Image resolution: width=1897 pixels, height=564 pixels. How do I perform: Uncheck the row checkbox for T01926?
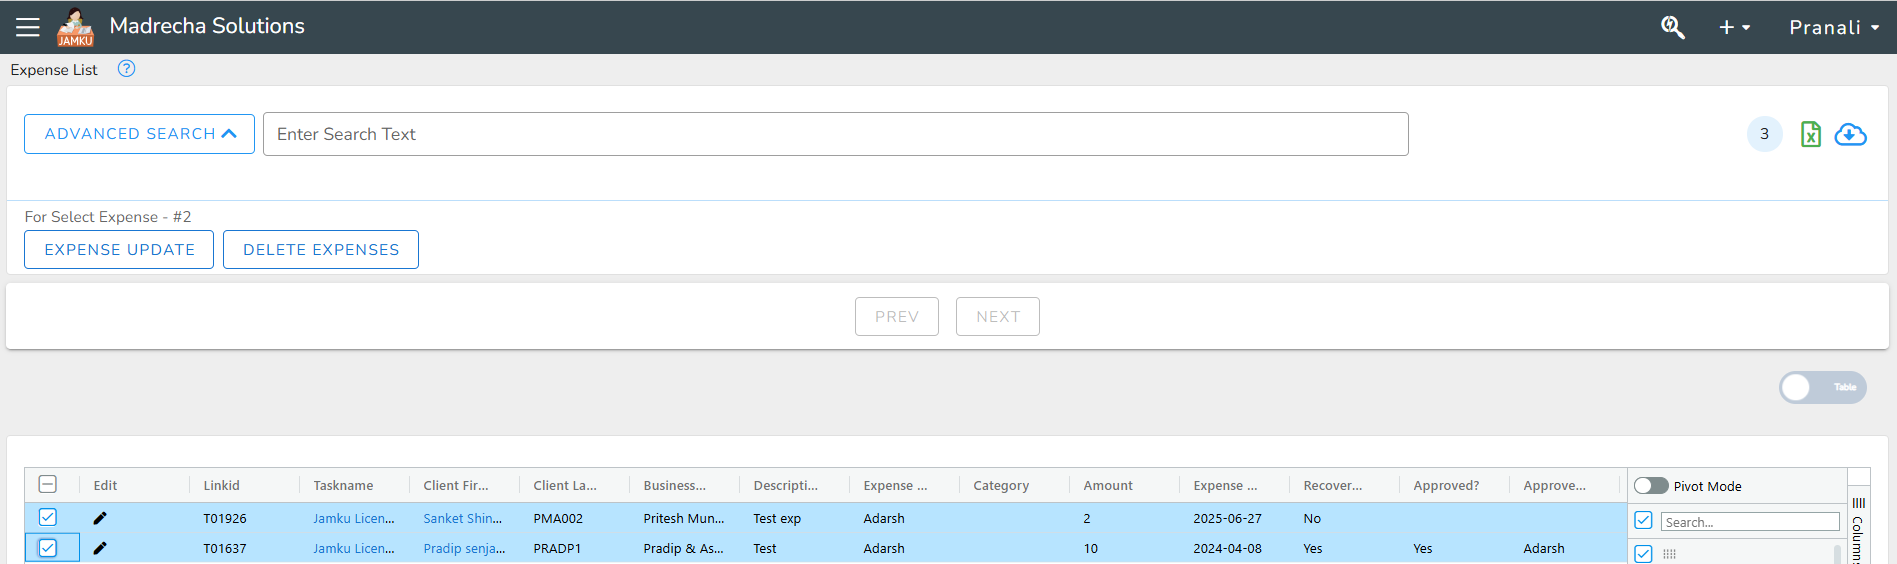click(x=48, y=517)
